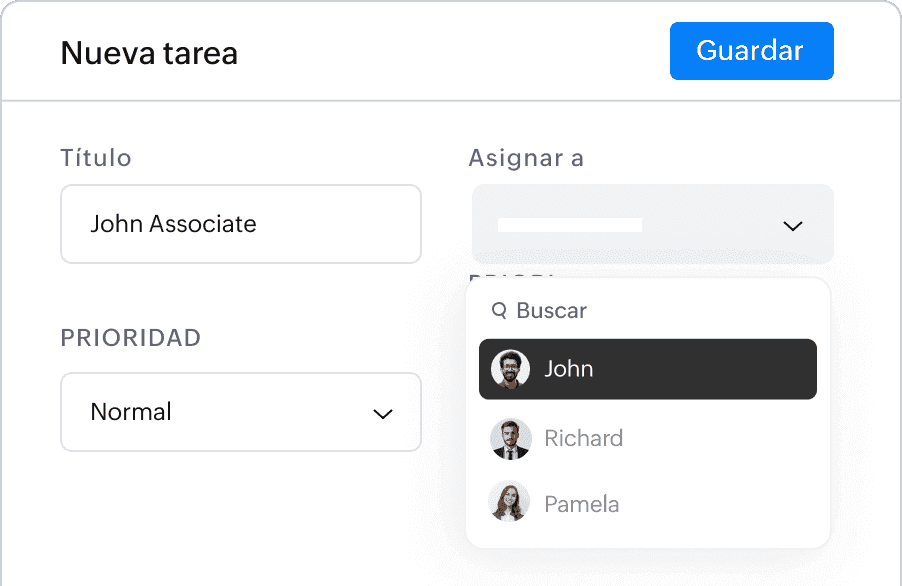Assign the task to Richard by name

pos(583,439)
